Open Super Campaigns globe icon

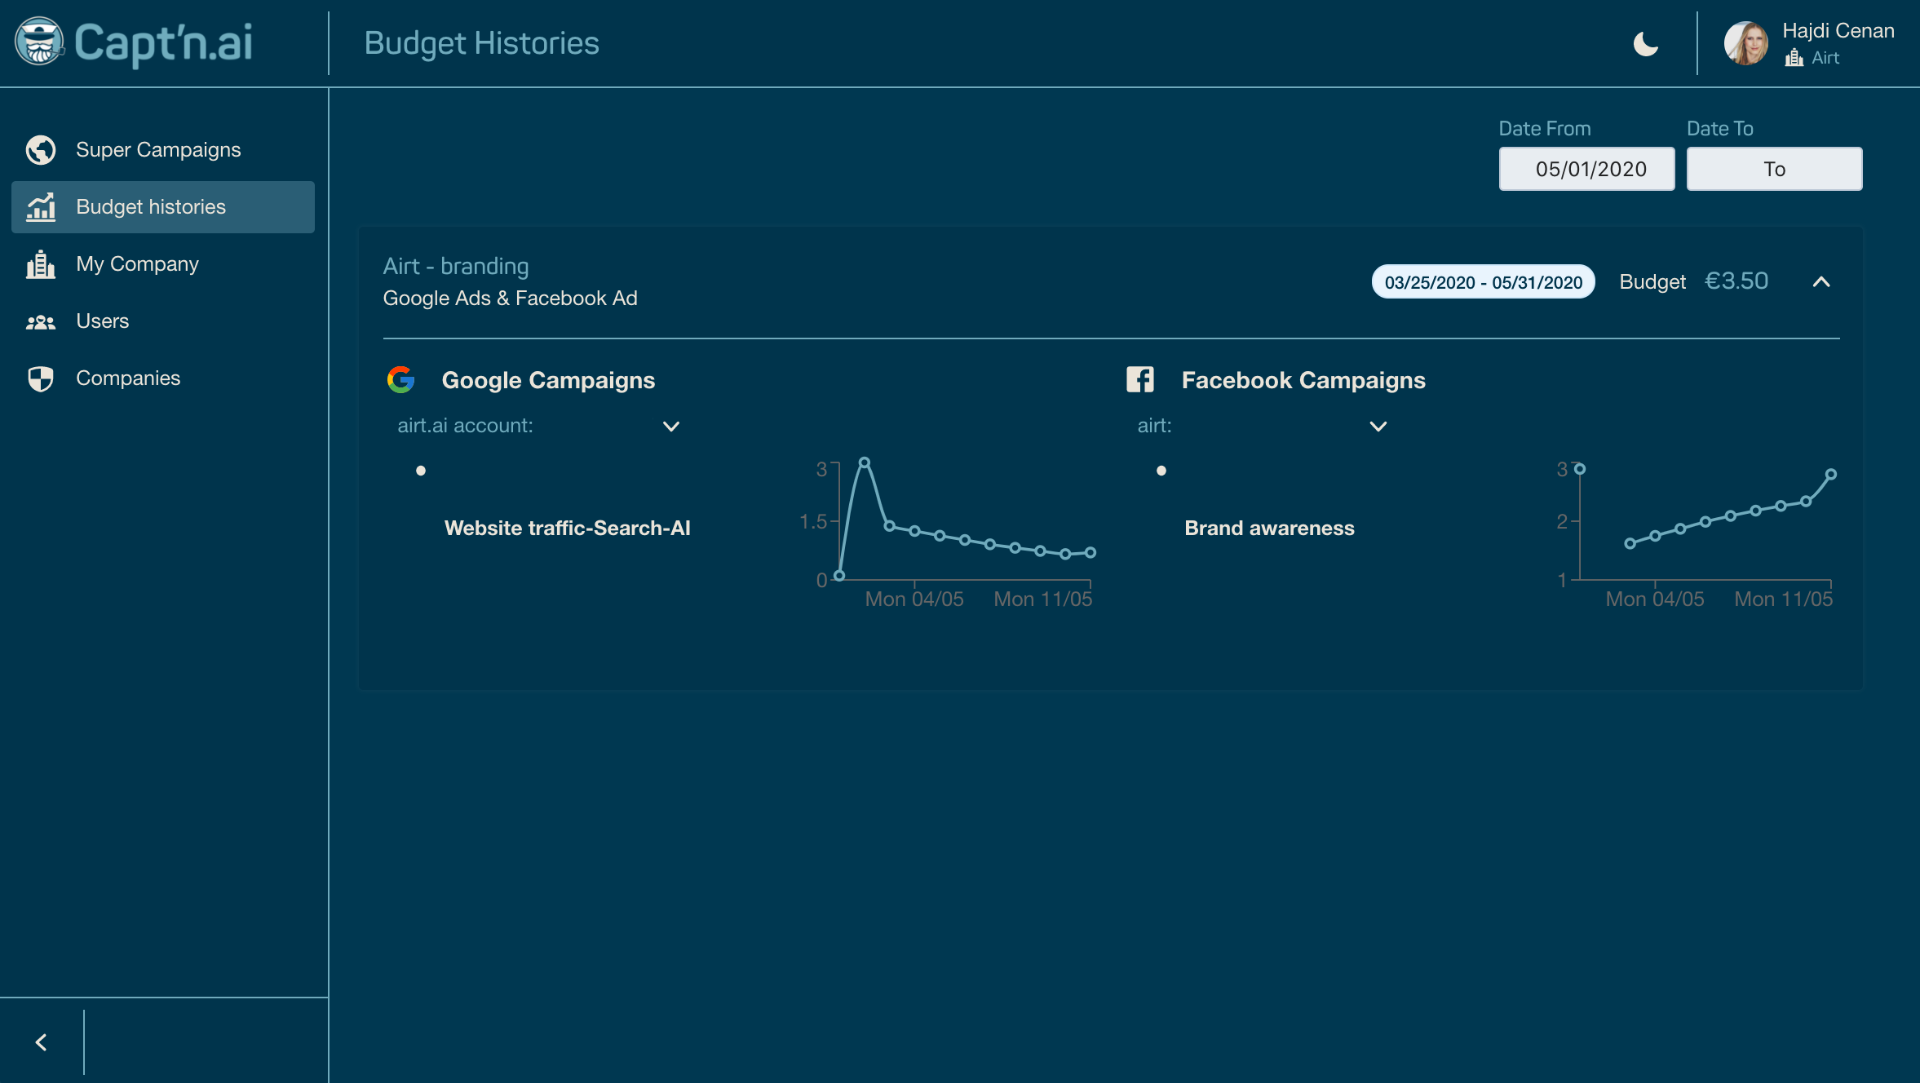41,150
